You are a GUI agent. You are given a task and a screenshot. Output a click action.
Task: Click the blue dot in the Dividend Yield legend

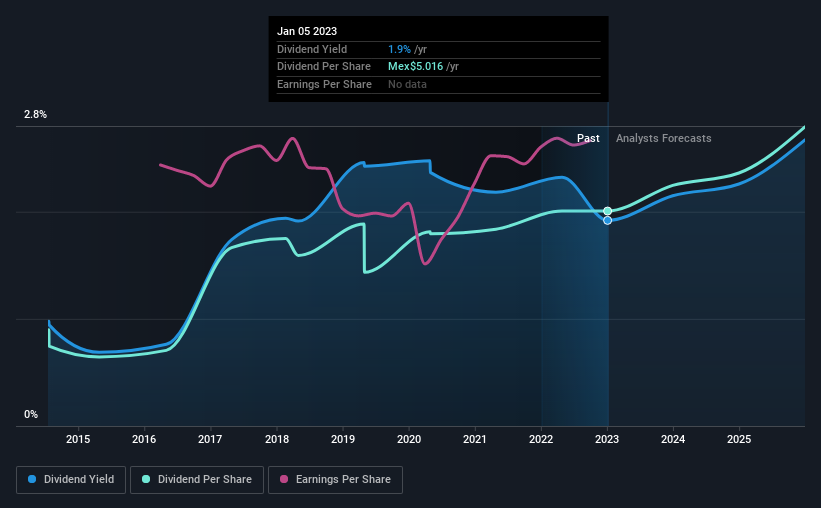pyautogui.click(x=32, y=479)
